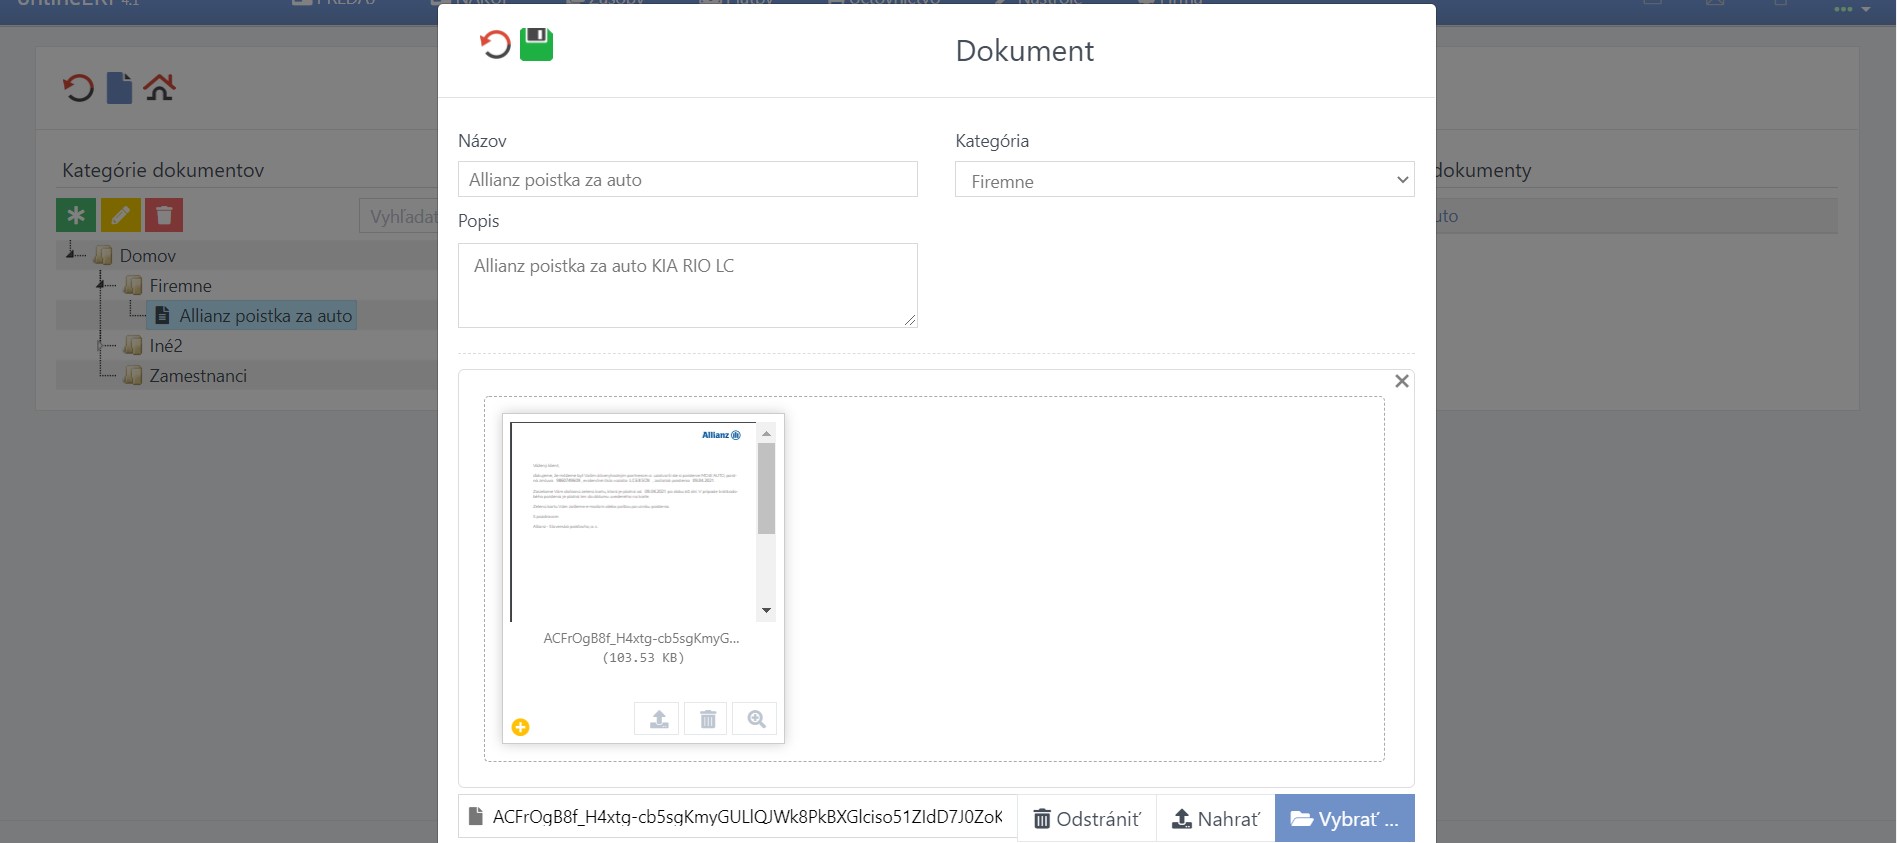This screenshot has height=843, width=1897.
Task: Click the red refresh icon in the background page toolbar
Action: [78, 88]
